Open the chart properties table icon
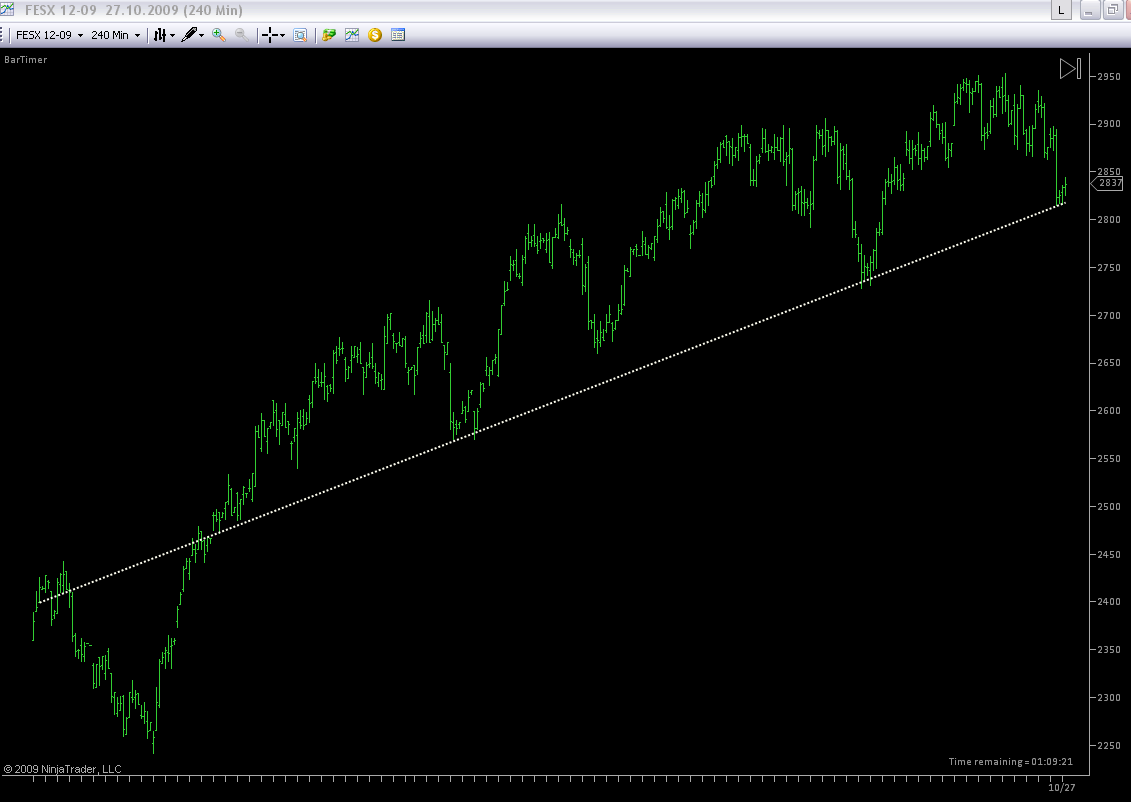This screenshot has height=802, width=1131. tap(397, 35)
